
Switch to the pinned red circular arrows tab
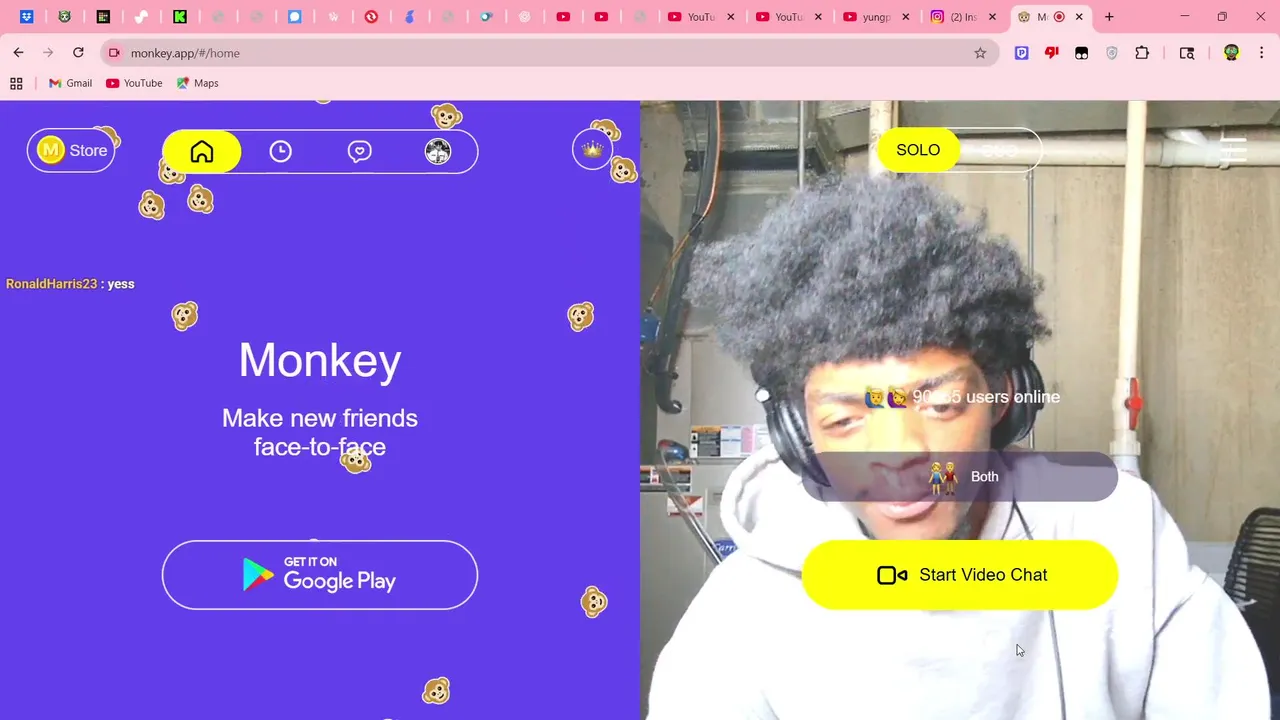tap(371, 17)
